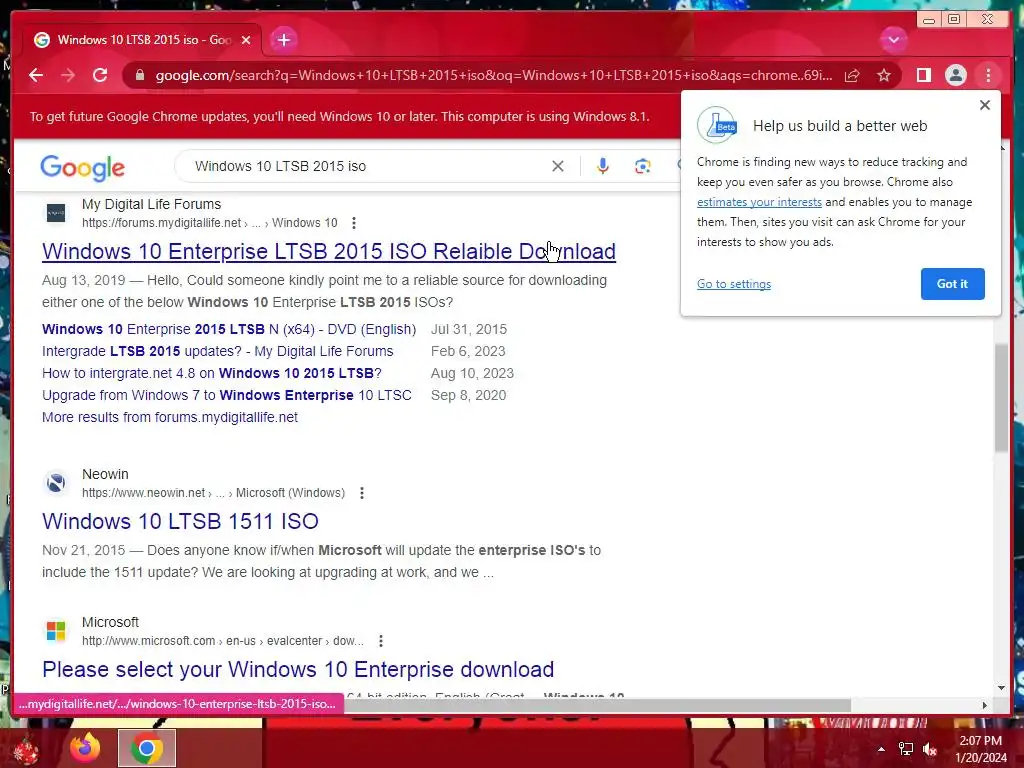Open Windows 10 Enterprise 2015 LTSB N (x64) sublink
The width and height of the screenshot is (1024, 768).
pos(229,329)
